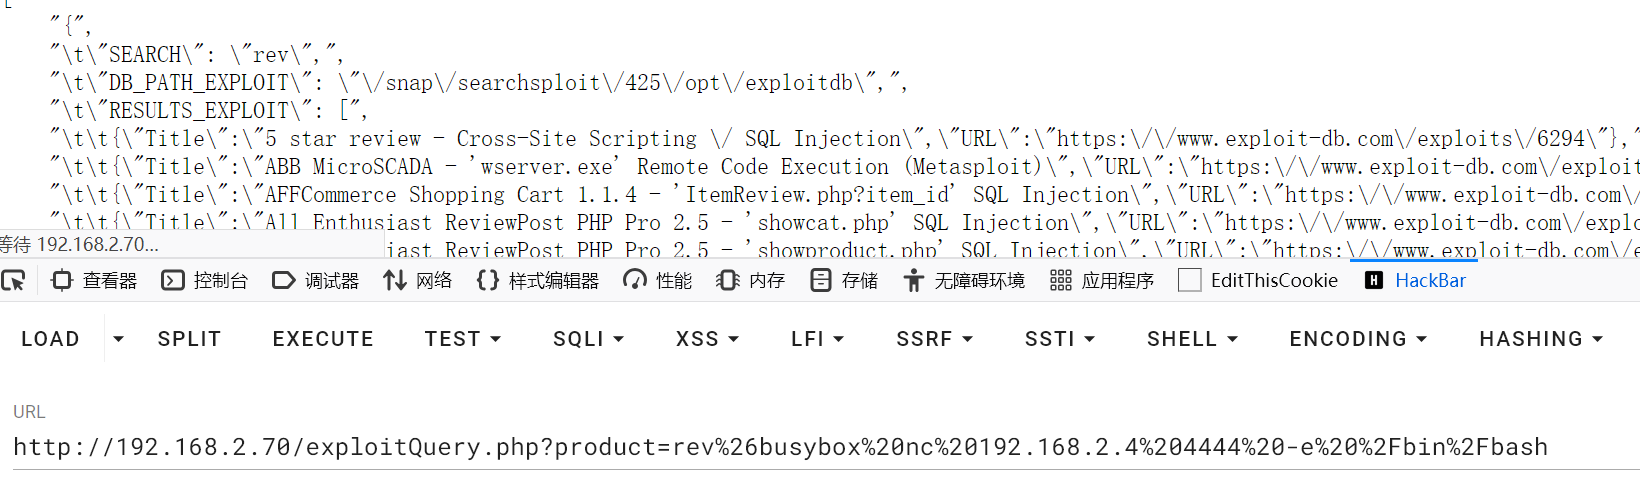This screenshot has width=1640, height=494.
Task: Open the Network (网络) arrows icon
Action: pyautogui.click(x=395, y=281)
